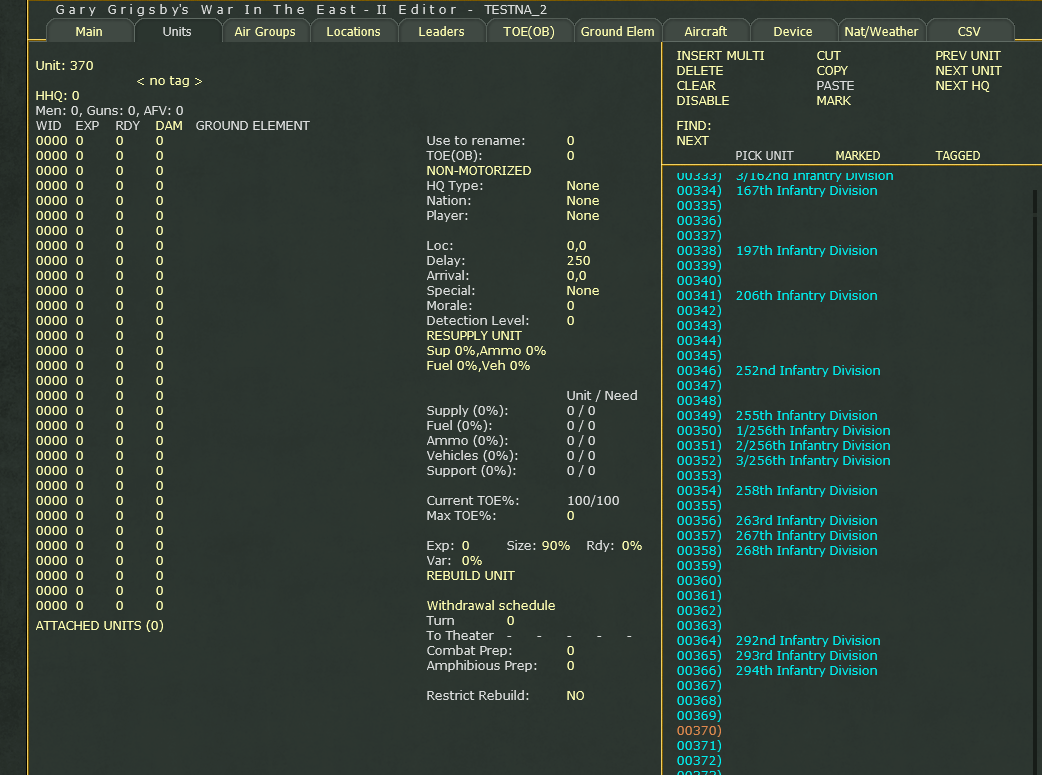Select 252nd Infantry Division in list
The width and height of the screenshot is (1042, 775).
(807, 371)
